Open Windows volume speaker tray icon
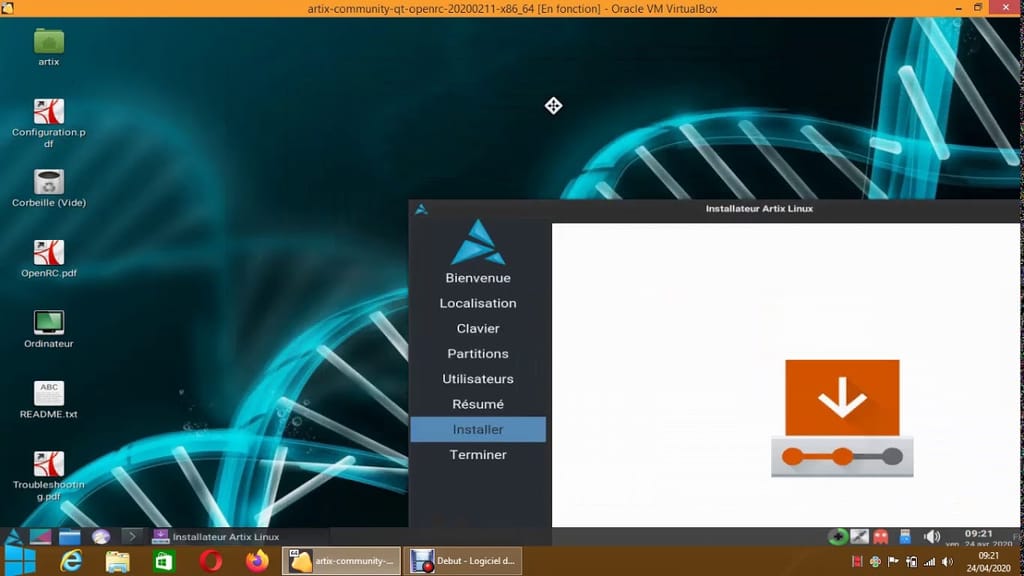The width and height of the screenshot is (1024, 576). [x=948, y=562]
